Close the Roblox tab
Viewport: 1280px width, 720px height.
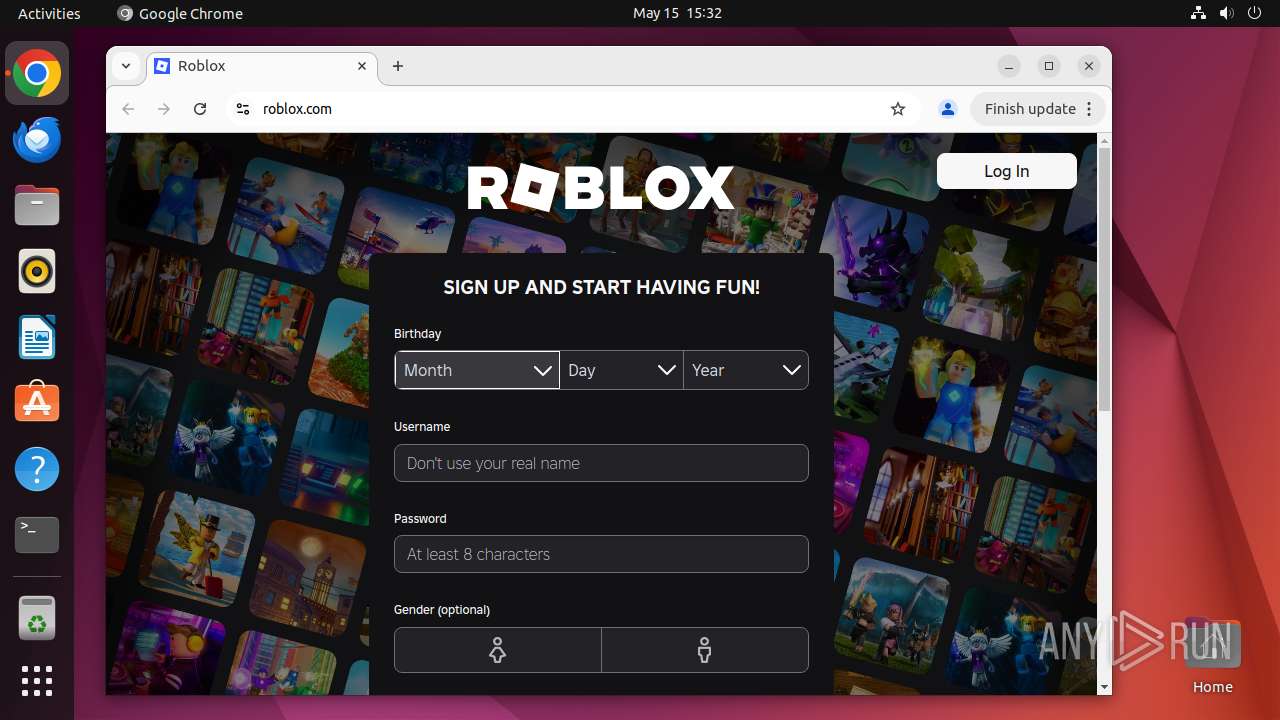pyautogui.click(x=362, y=66)
